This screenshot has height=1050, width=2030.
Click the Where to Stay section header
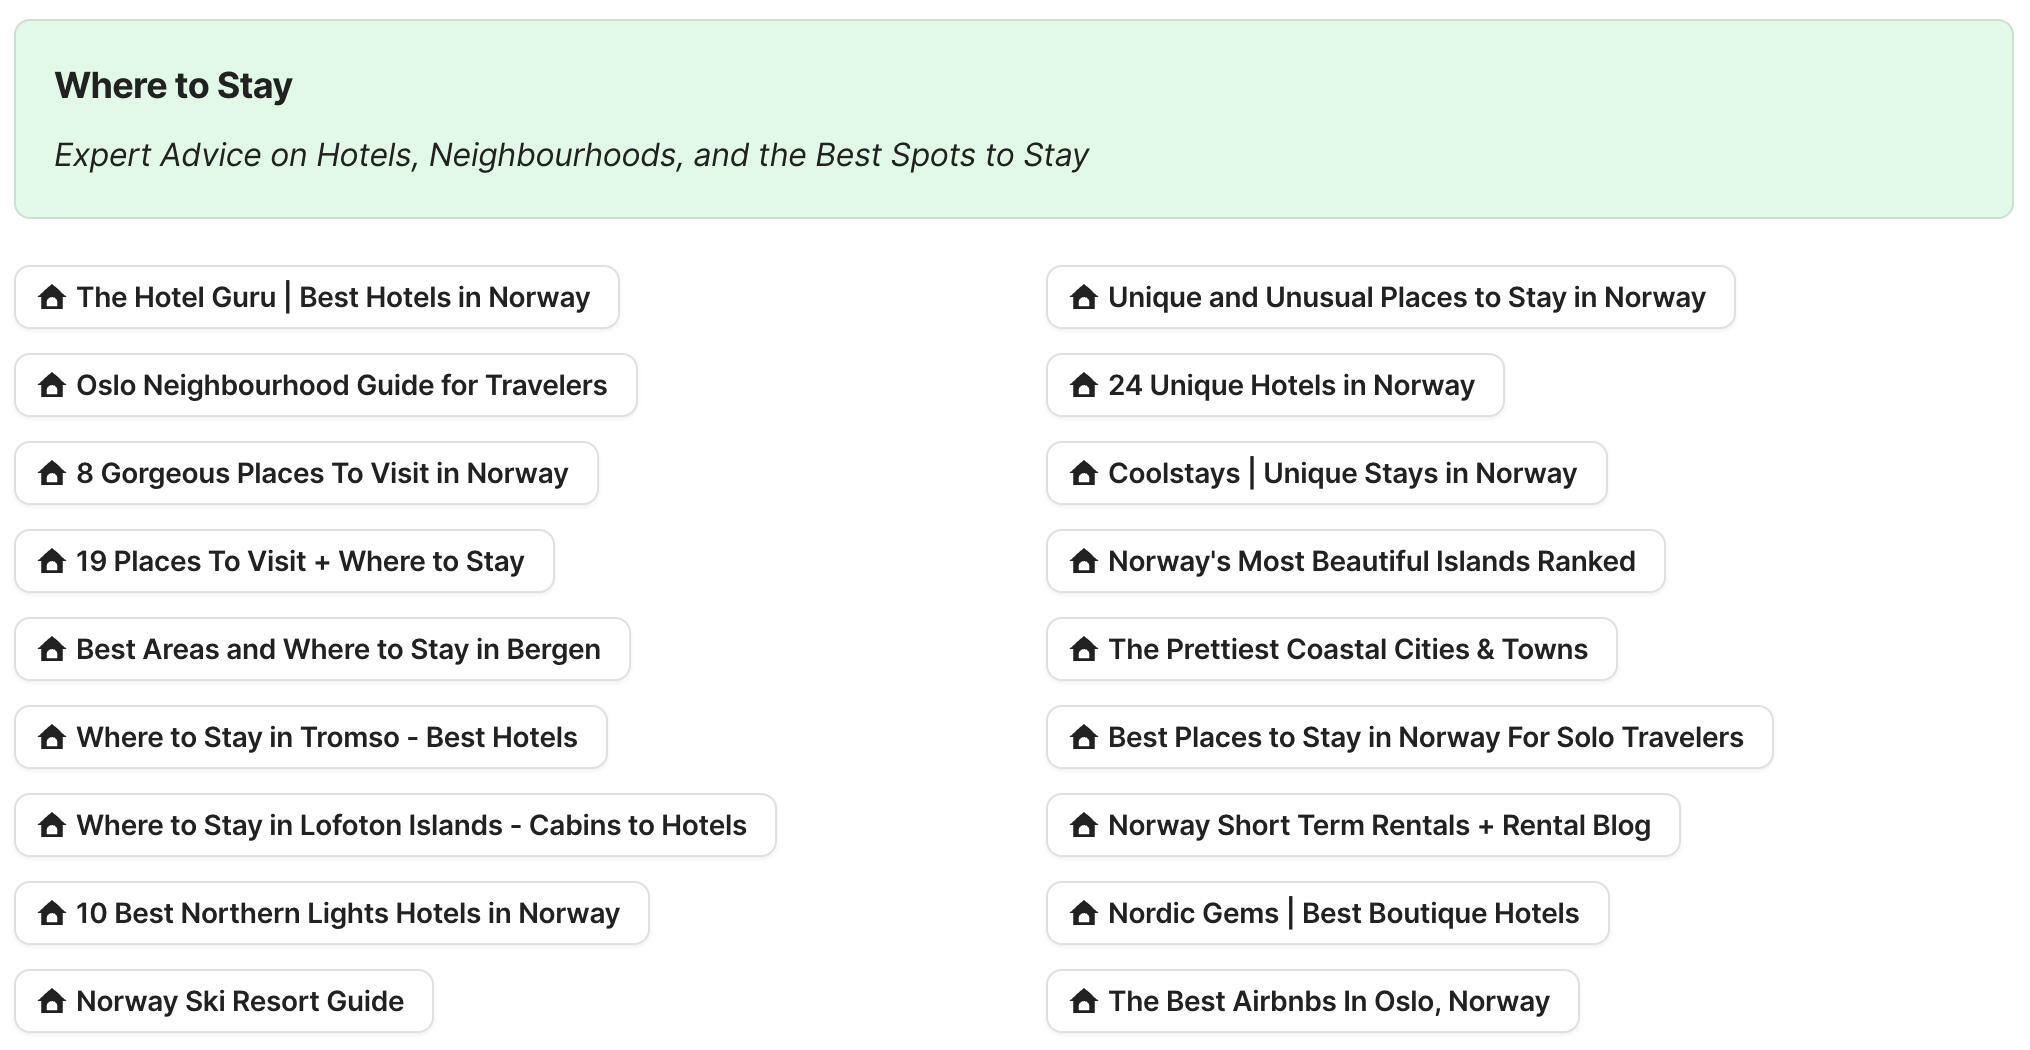173,85
